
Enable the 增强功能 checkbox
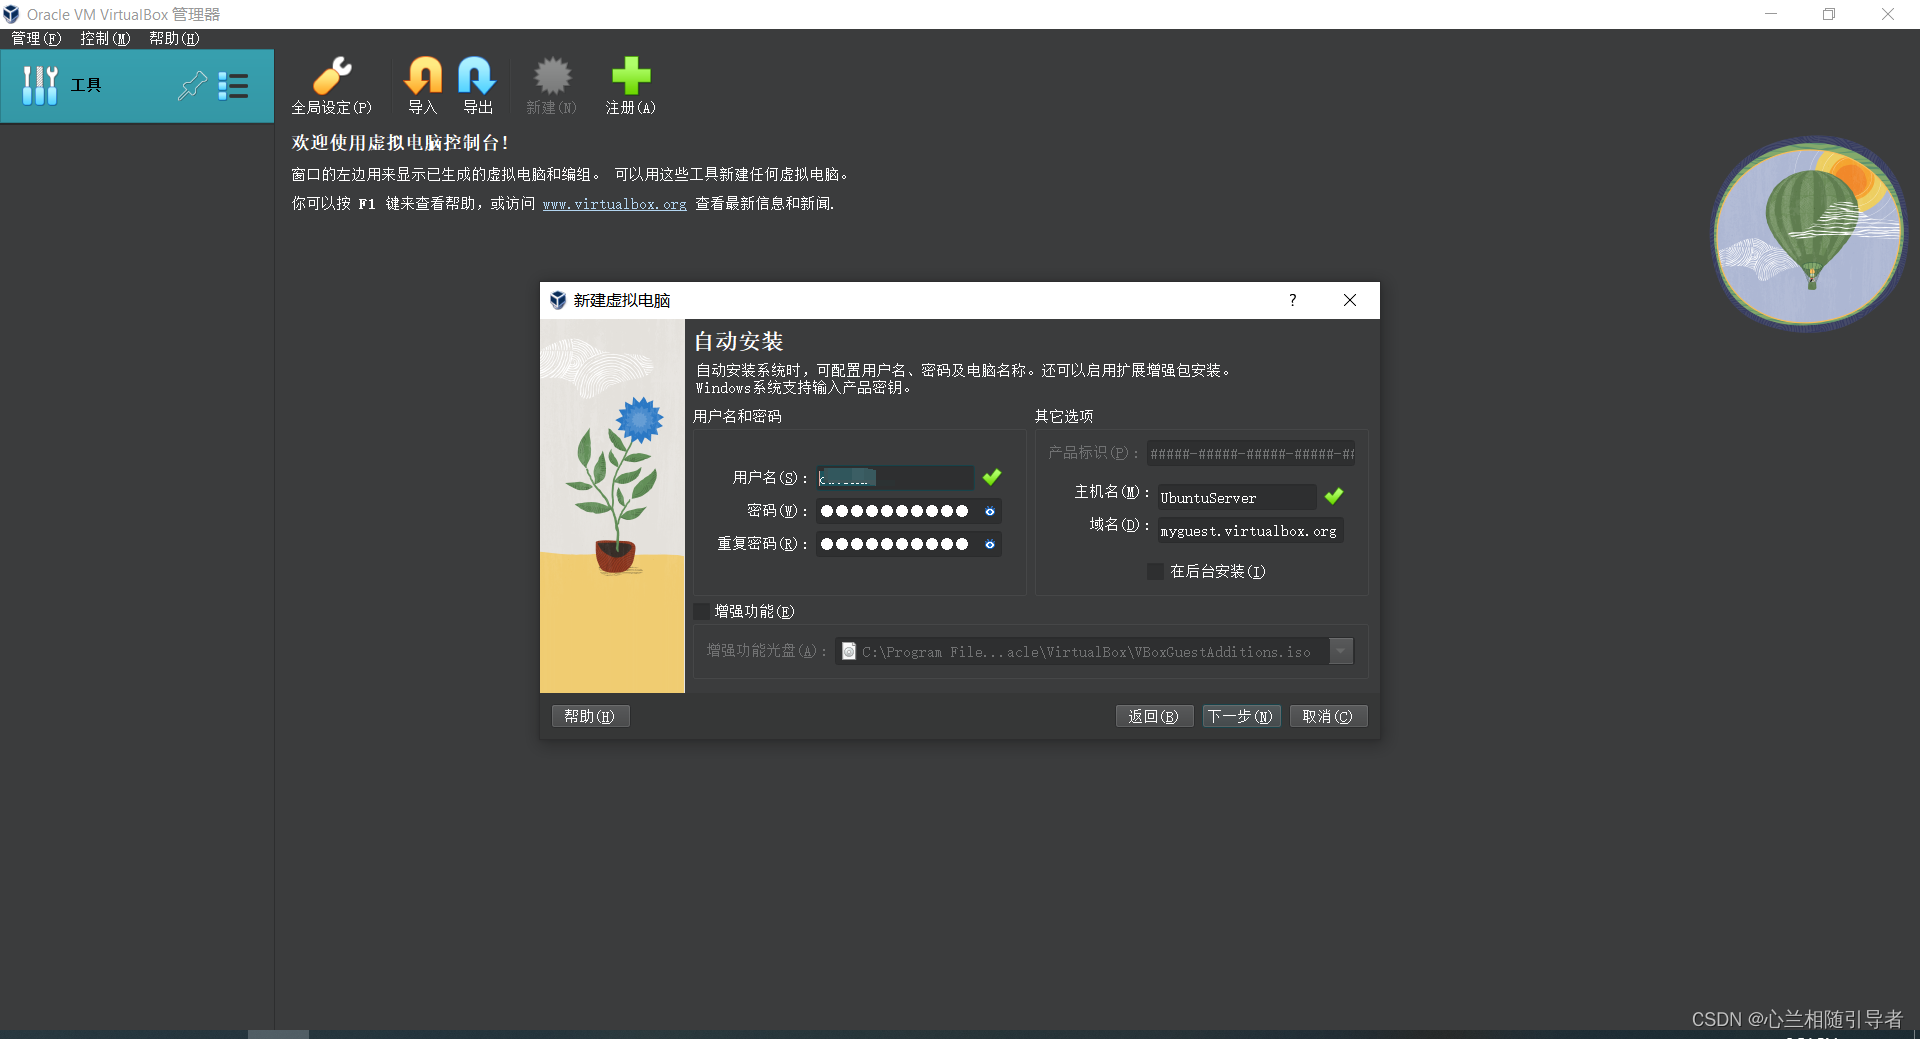click(x=701, y=611)
